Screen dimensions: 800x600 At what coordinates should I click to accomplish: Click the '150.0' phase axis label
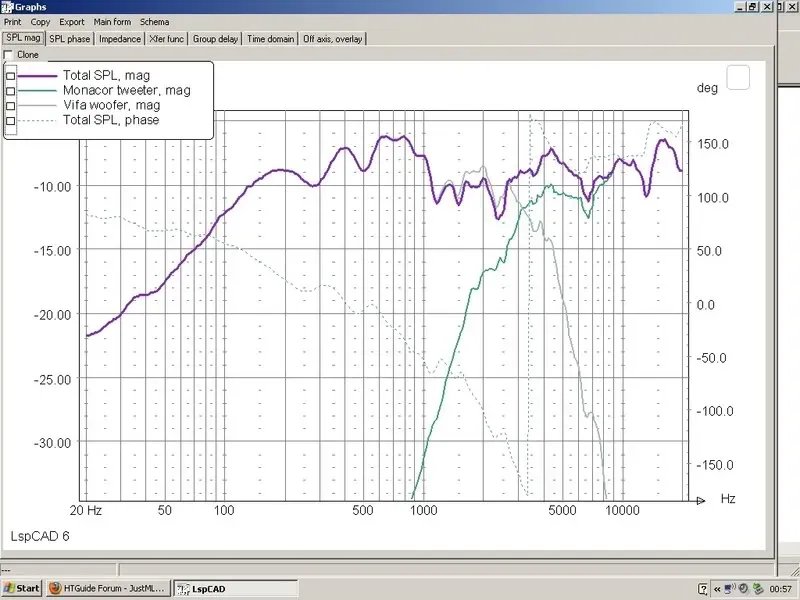(713, 144)
